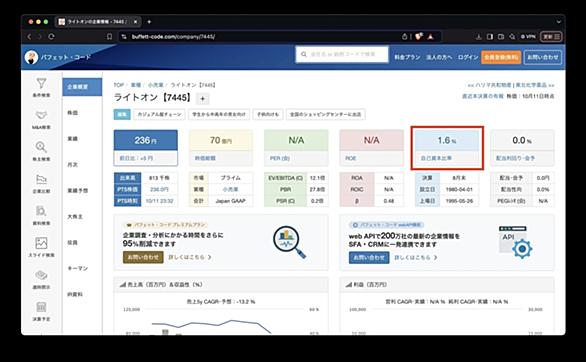Open the 料金プラン header link
586x362 pixels.
click(x=407, y=57)
